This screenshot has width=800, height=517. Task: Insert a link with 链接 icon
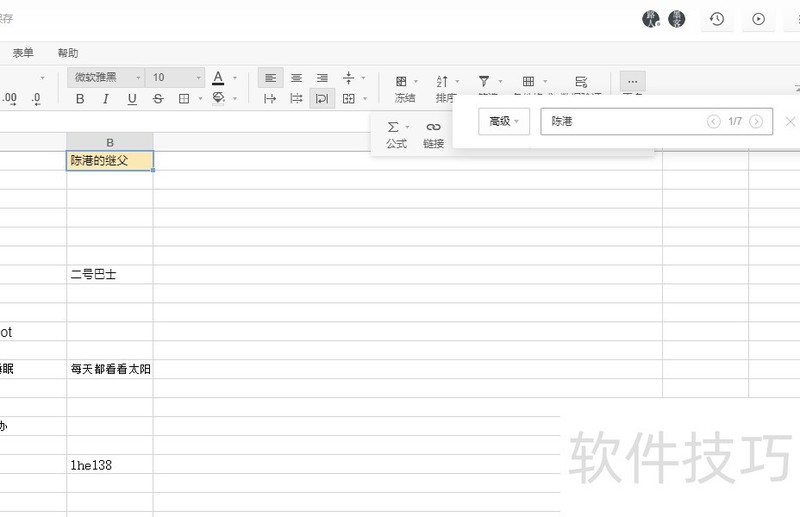point(433,127)
